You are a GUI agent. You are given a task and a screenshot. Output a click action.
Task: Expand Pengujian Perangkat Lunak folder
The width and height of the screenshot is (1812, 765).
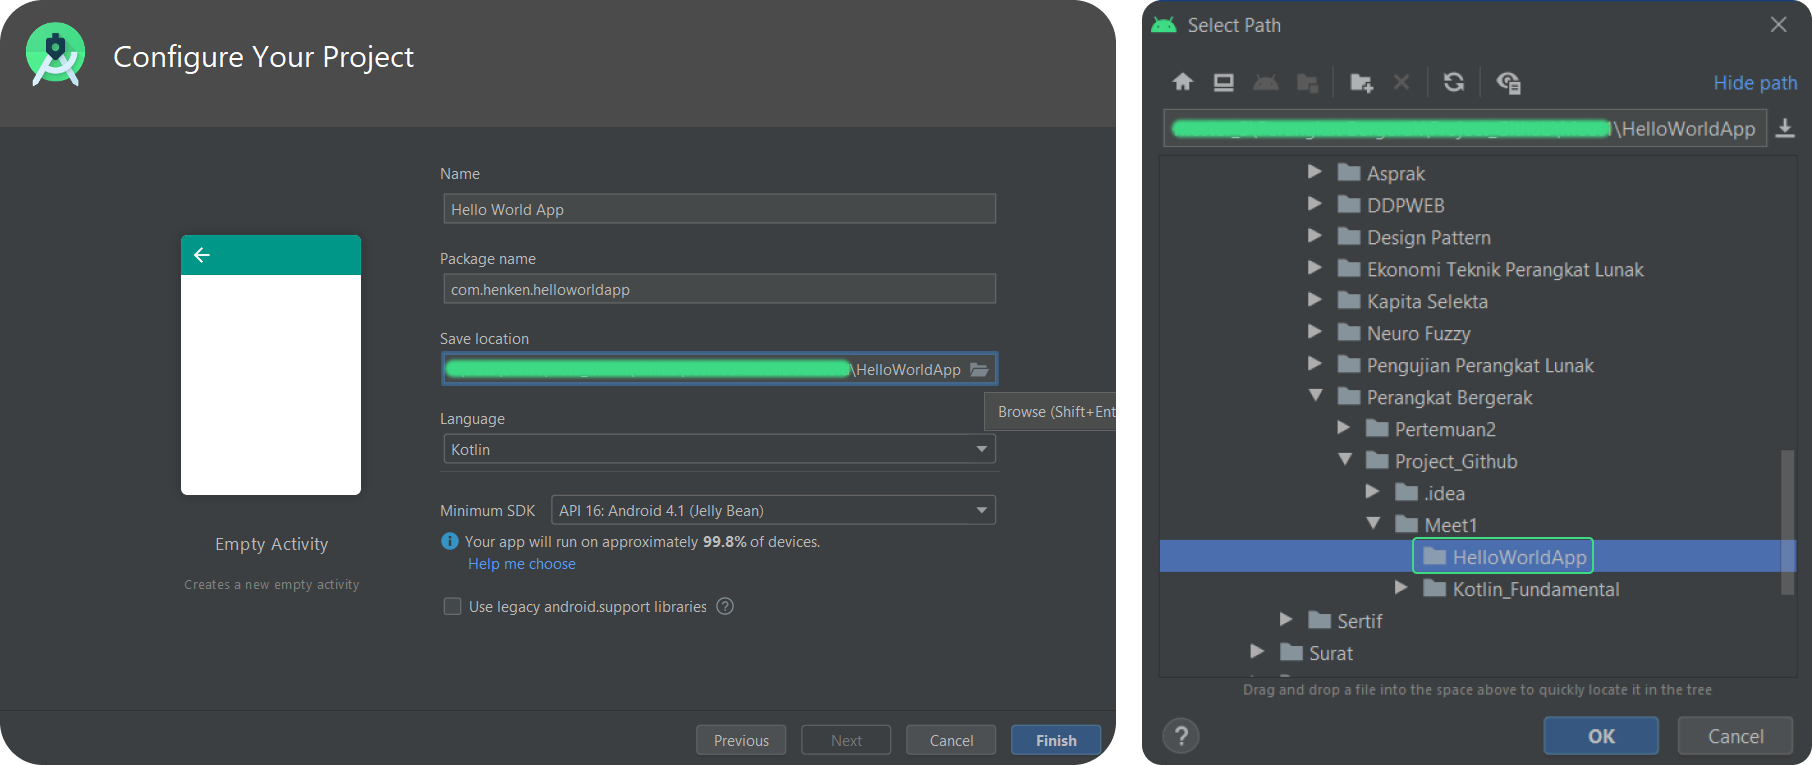(x=1315, y=364)
